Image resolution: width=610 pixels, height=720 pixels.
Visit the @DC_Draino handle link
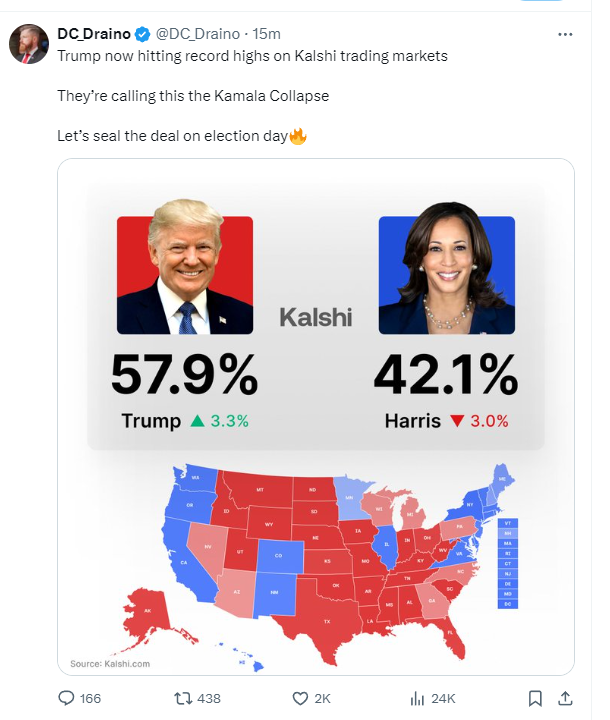pyautogui.click(x=198, y=34)
